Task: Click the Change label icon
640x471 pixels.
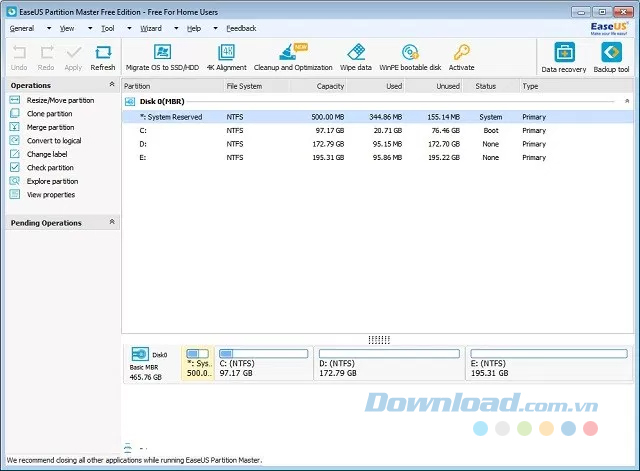Action: click(15, 154)
